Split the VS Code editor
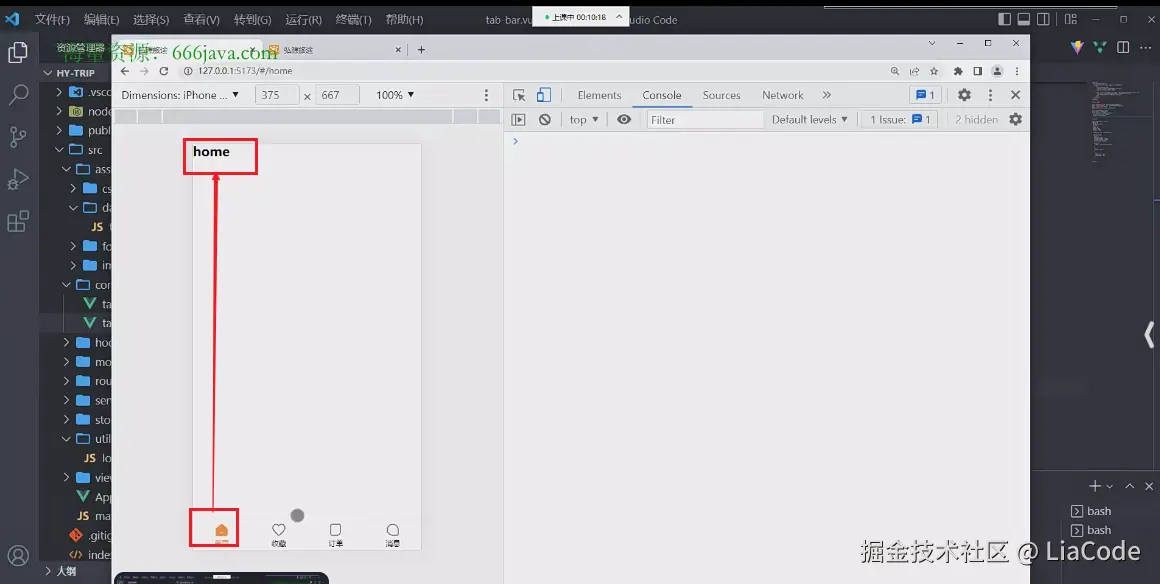Viewport: 1160px width, 584px height. [1123, 47]
